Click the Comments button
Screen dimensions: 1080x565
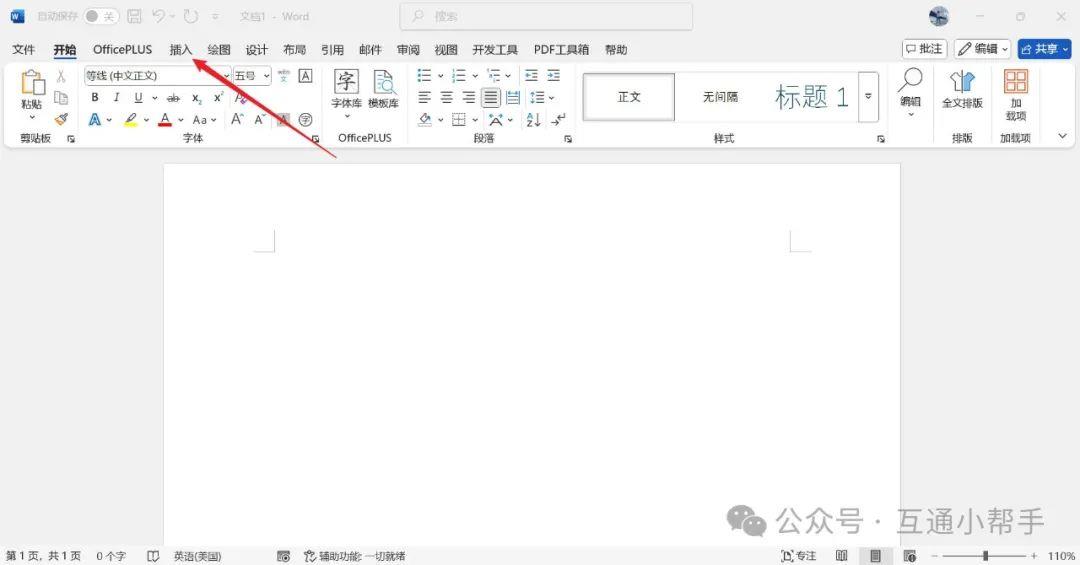(924, 49)
